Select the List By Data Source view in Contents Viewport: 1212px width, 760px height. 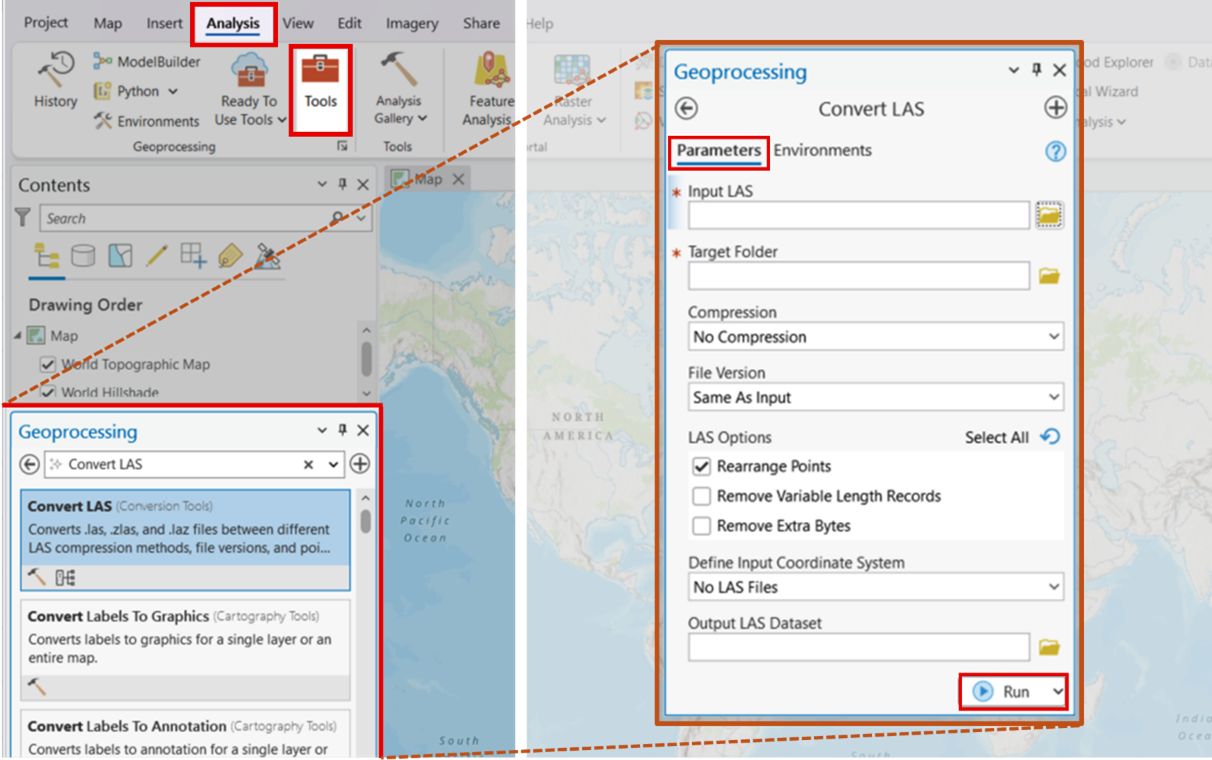[82, 257]
